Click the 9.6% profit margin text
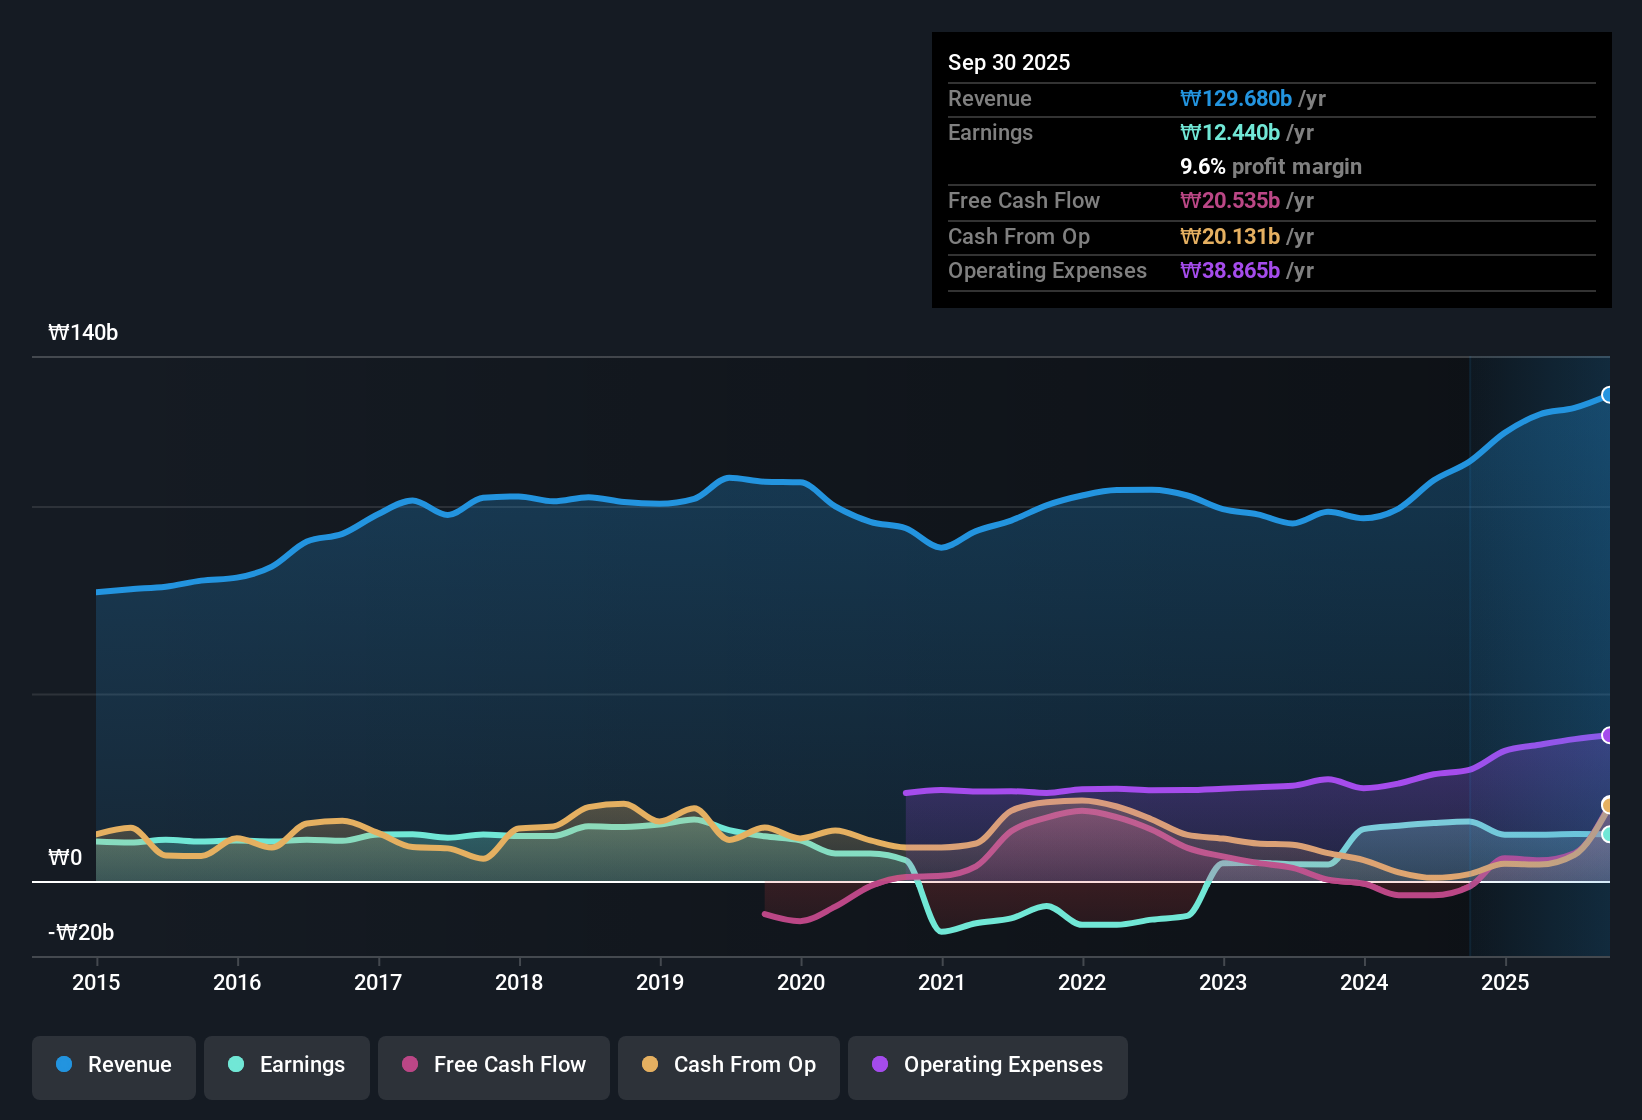Viewport: 1642px width, 1120px height. click(1270, 166)
